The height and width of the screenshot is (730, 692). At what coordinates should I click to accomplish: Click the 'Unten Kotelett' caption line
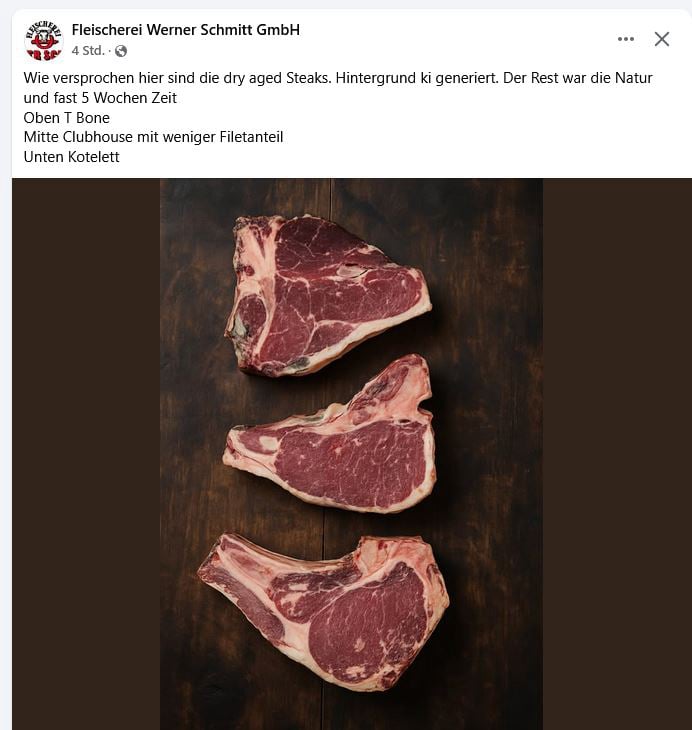click(72, 157)
